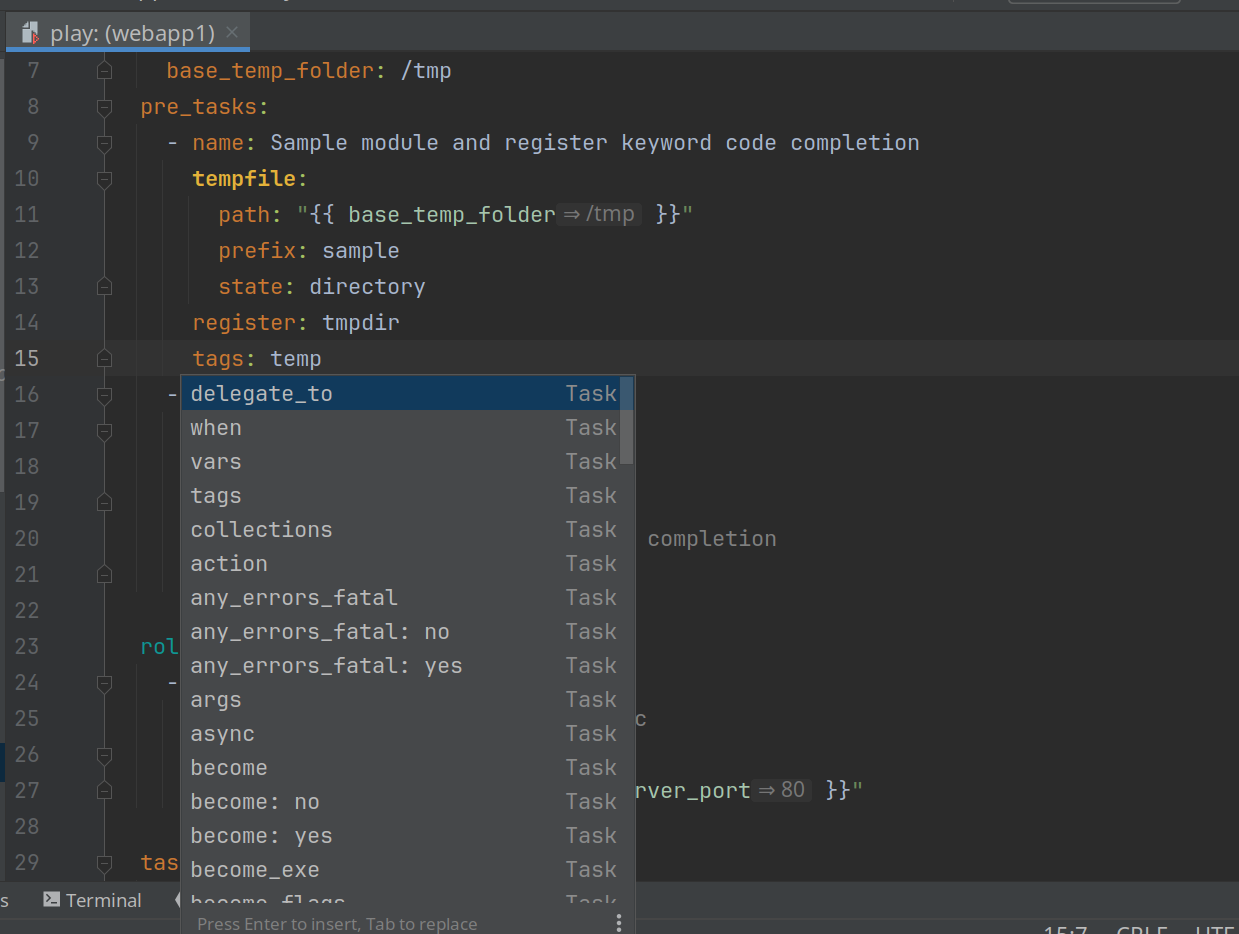Select the 'tags' completion entry
The height and width of the screenshot is (934, 1239).
[x=401, y=496]
